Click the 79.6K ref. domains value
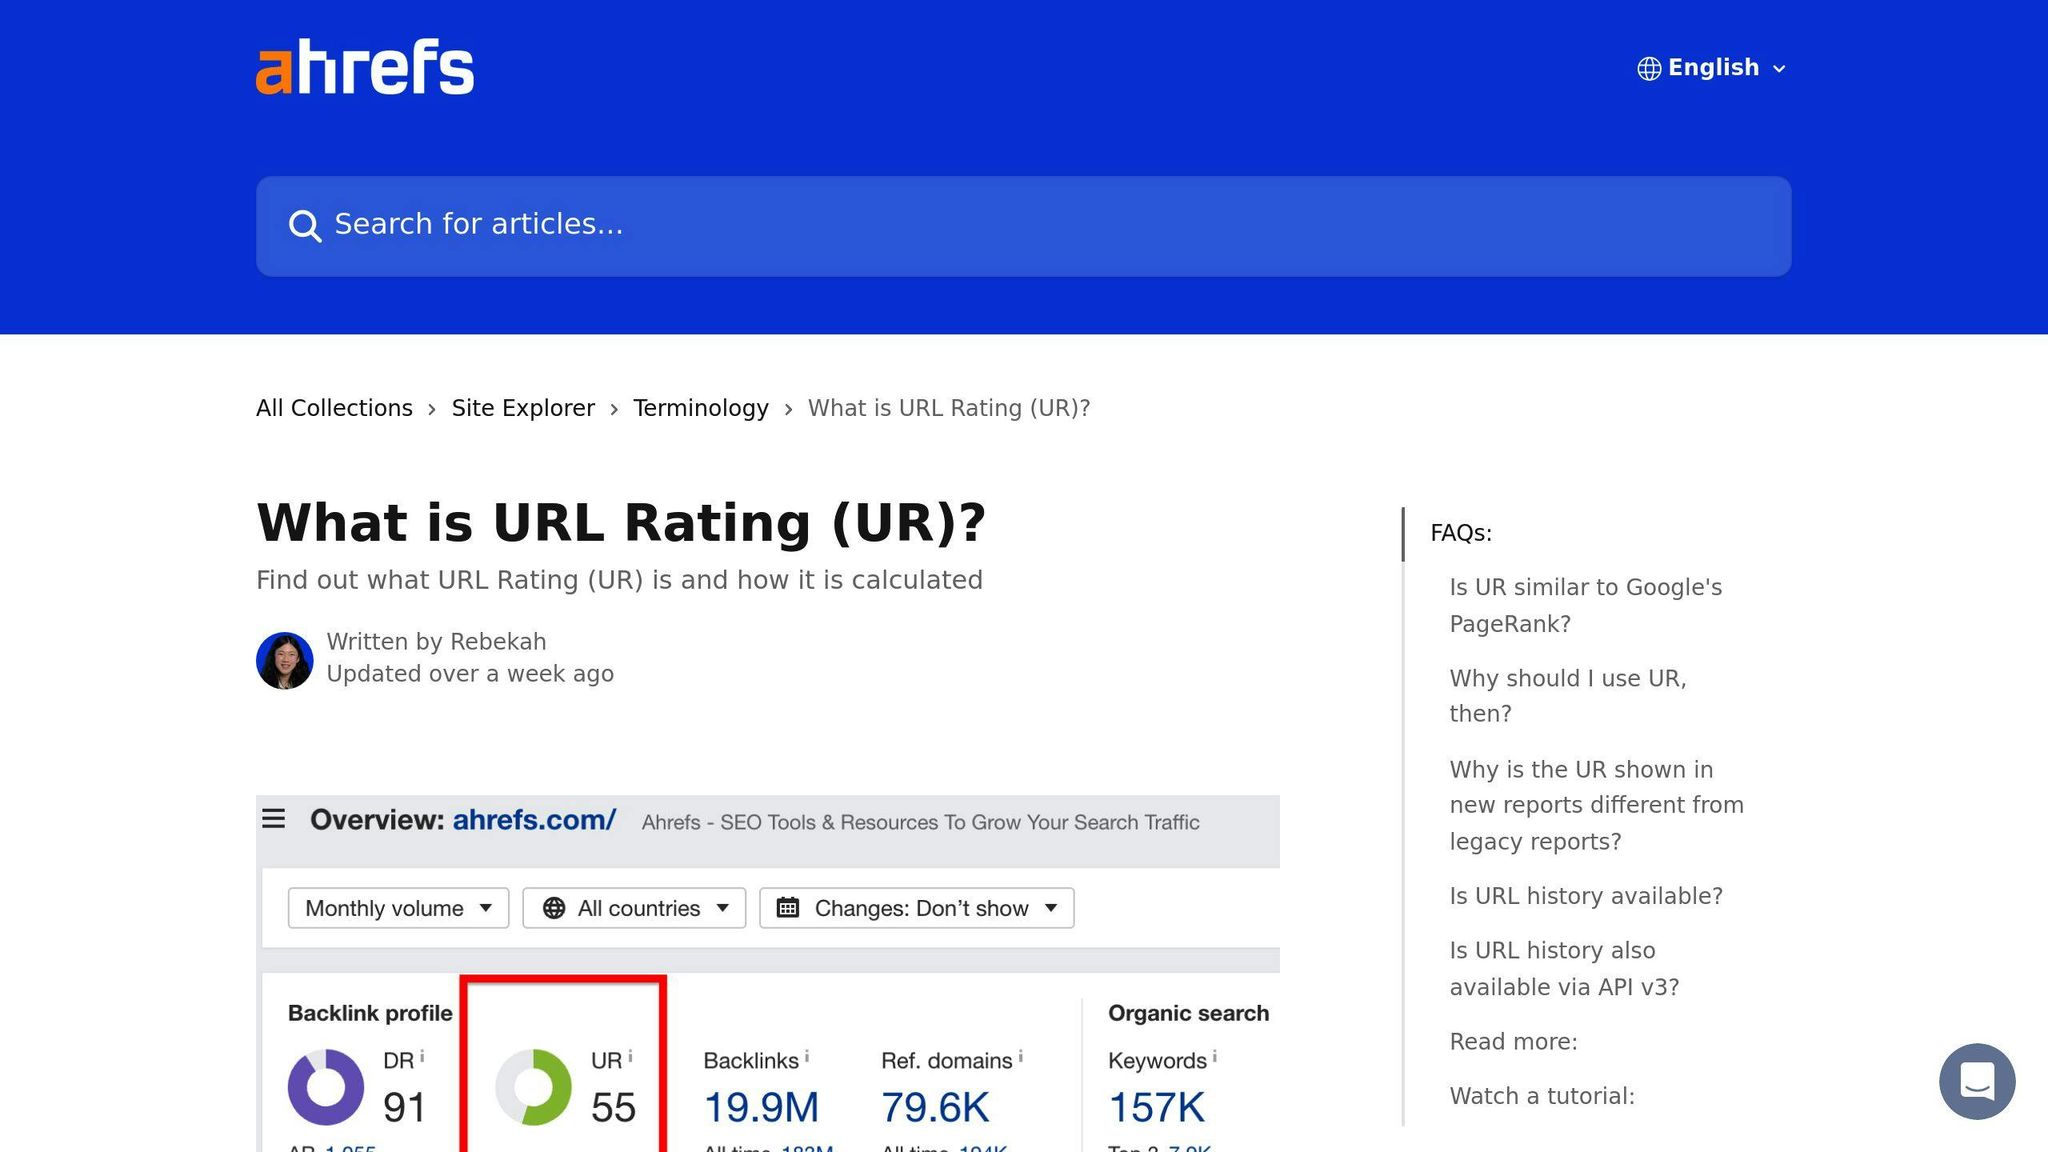 [935, 1107]
